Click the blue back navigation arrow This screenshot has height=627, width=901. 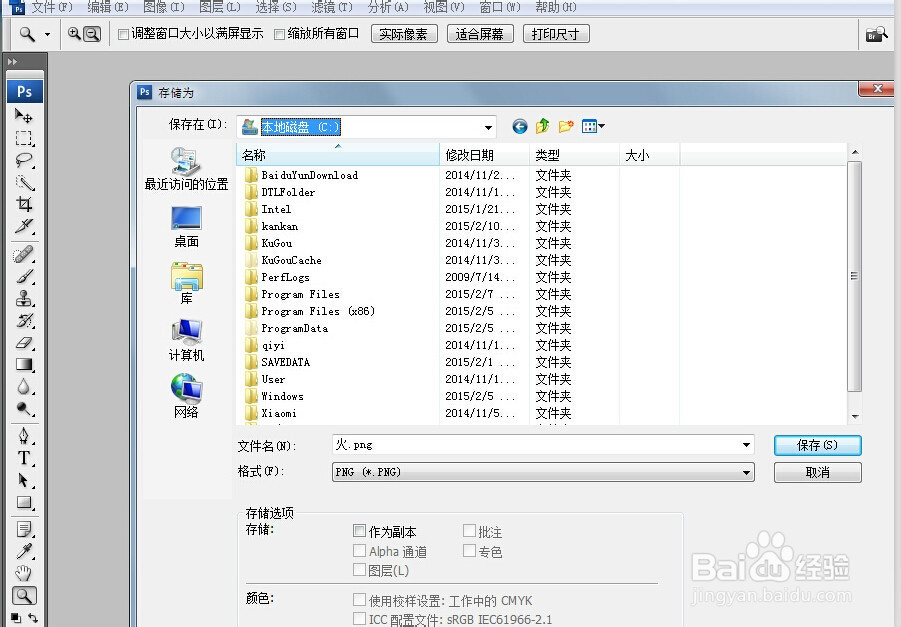pos(519,126)
